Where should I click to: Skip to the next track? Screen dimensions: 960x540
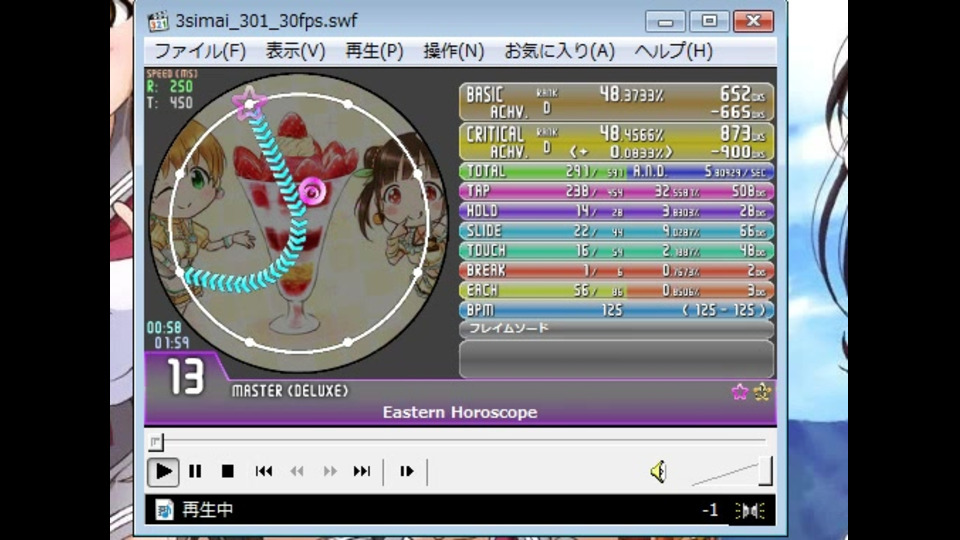click(x=362, y=471)
